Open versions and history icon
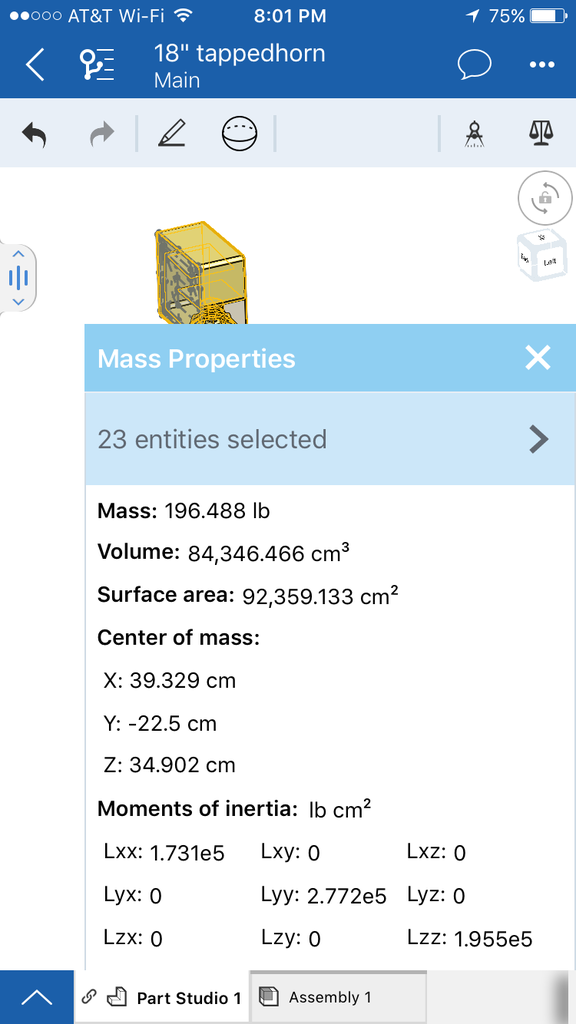The height and width of the screenshot is (1024, 576). [x=97, y=65]
